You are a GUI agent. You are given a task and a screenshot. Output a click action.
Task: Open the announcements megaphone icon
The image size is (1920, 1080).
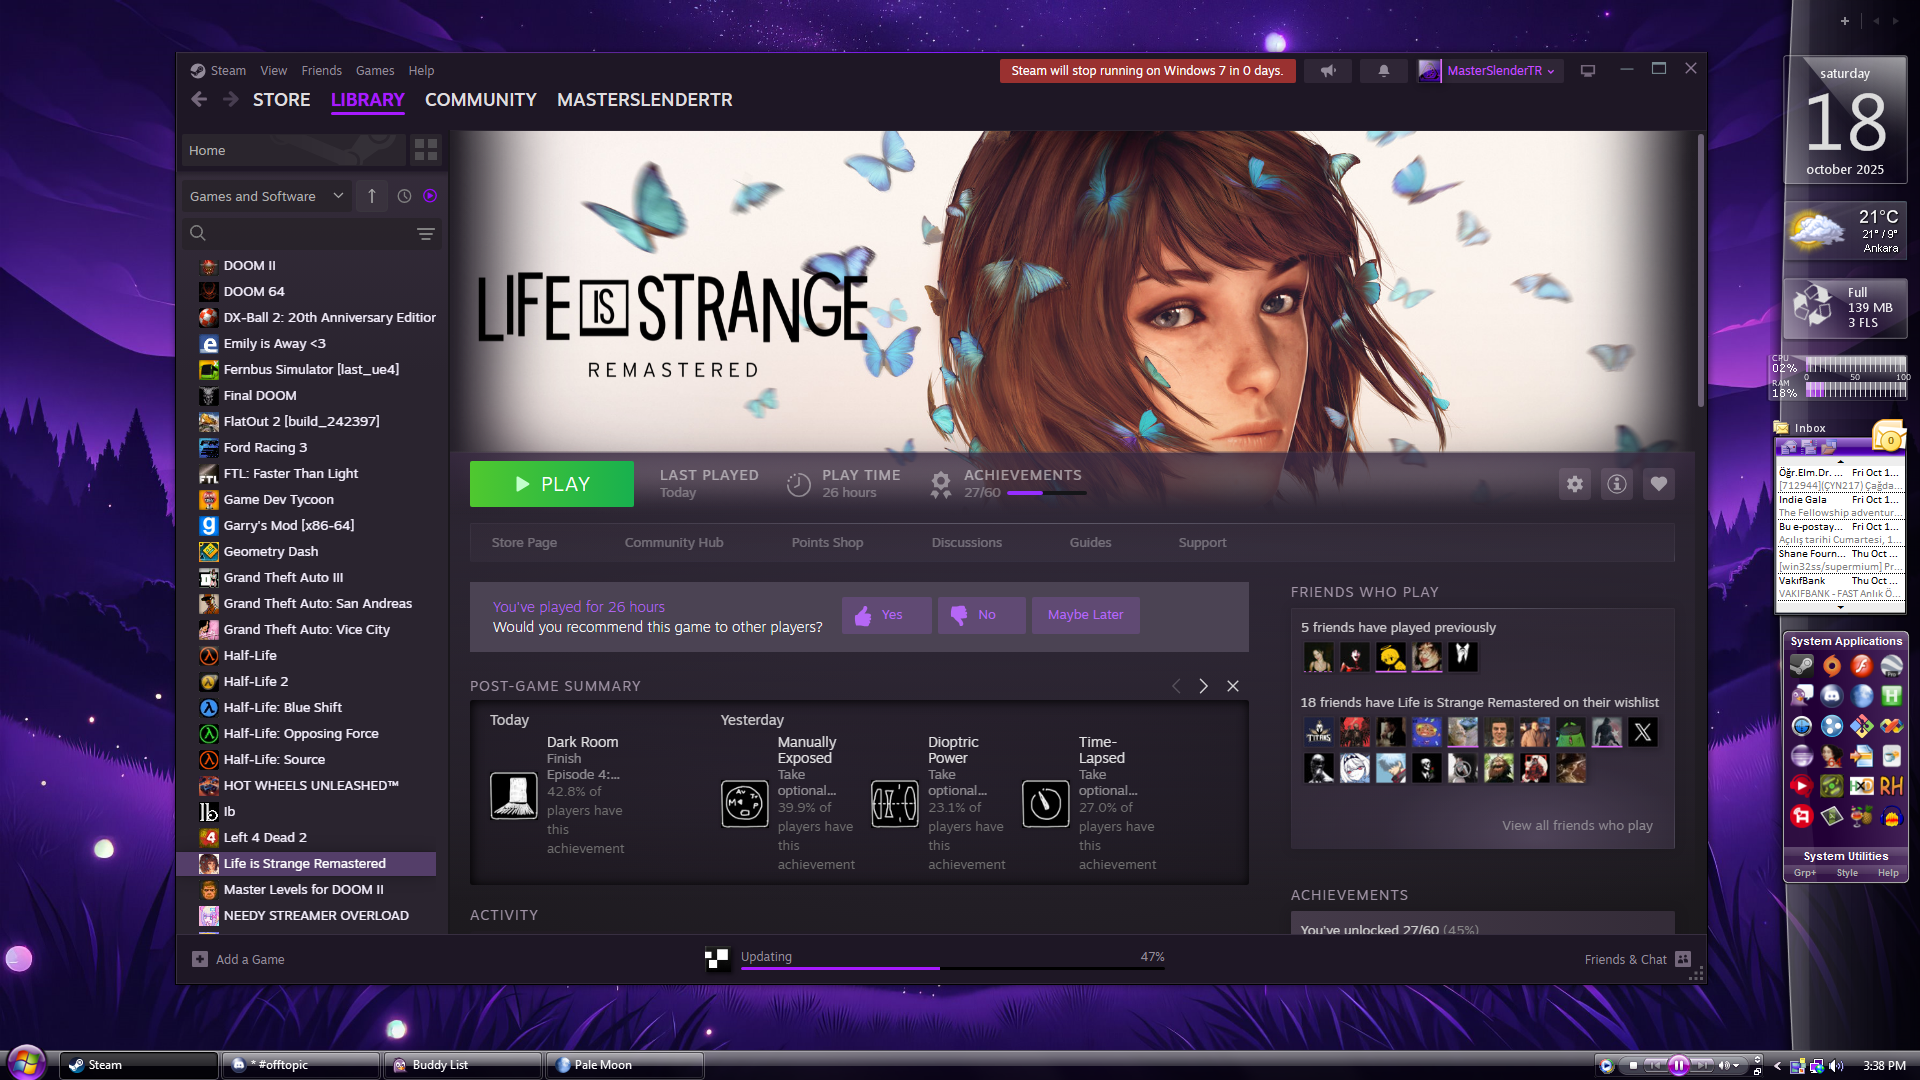(1328, 71)
